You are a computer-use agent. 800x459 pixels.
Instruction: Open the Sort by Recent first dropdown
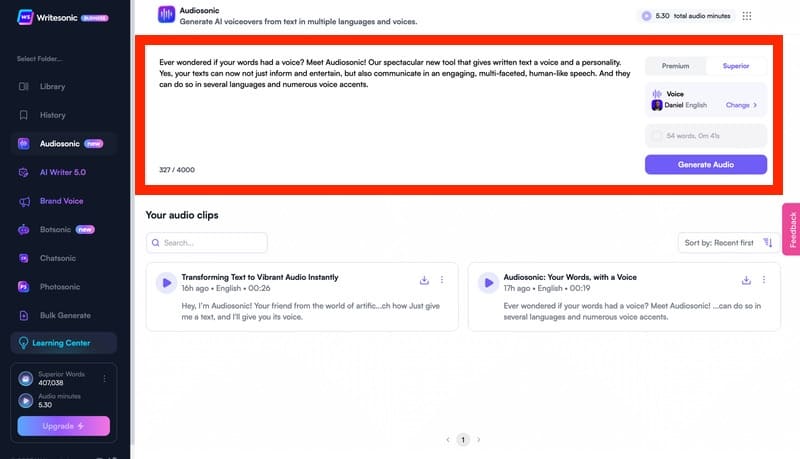[729, 243]
